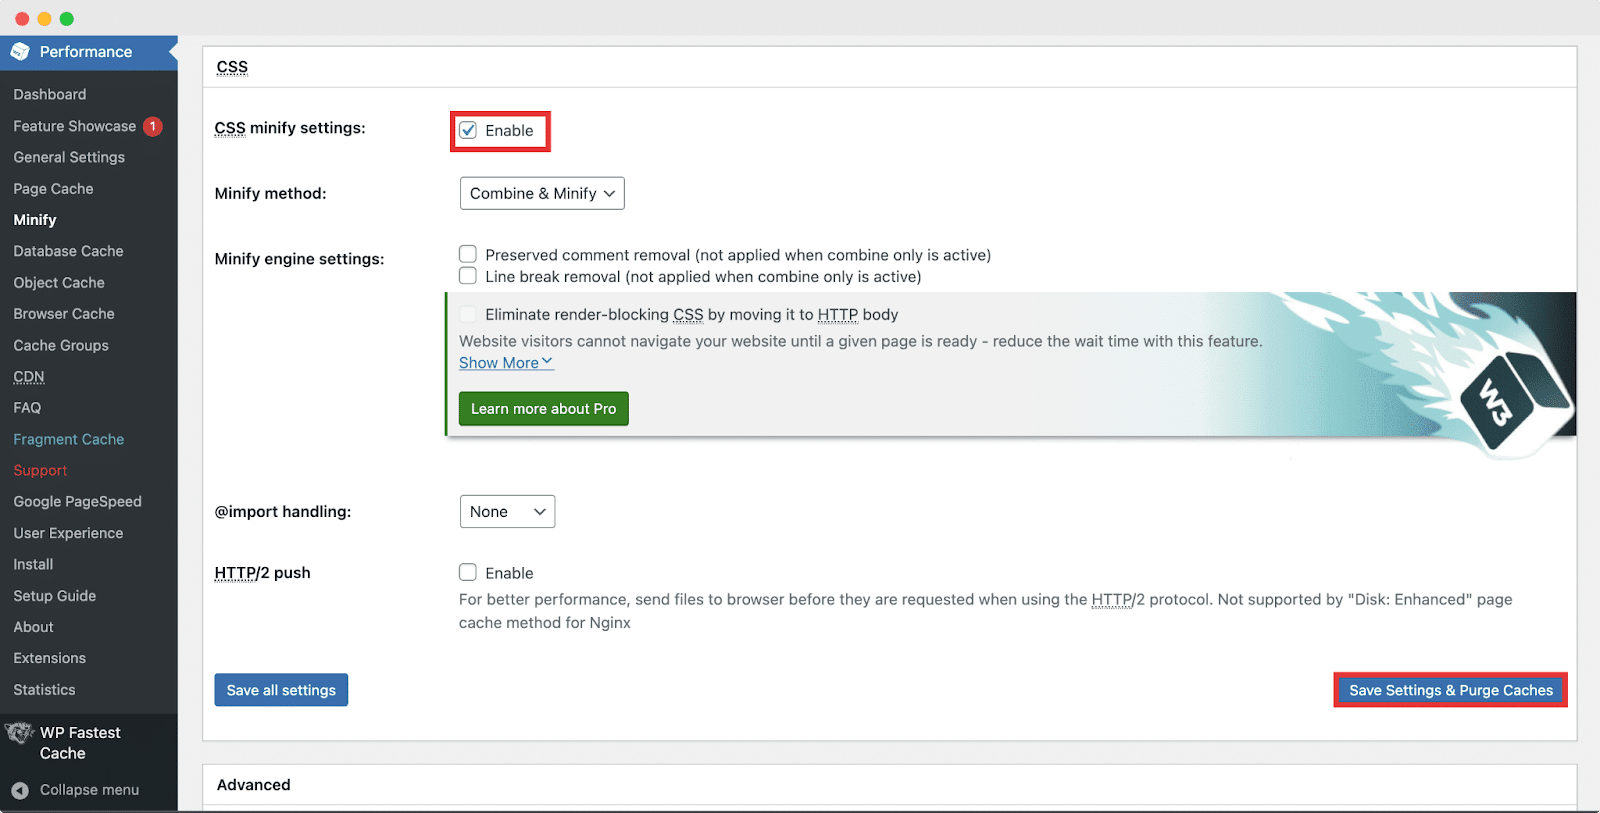Go to General Settings
This screenshot has width=1600, height=813.
[x=69, y=157]
